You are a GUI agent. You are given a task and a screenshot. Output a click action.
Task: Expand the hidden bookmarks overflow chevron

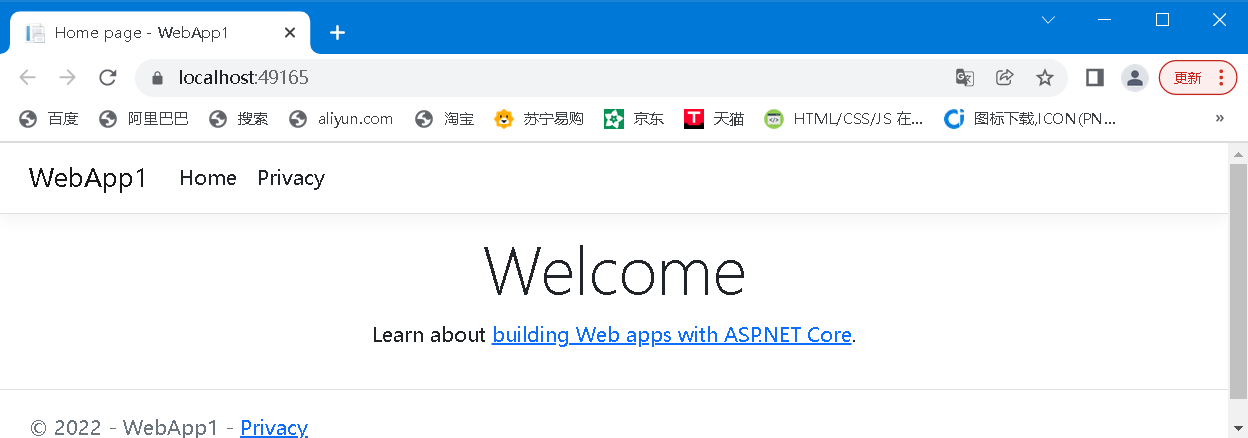coord(1219,119)
